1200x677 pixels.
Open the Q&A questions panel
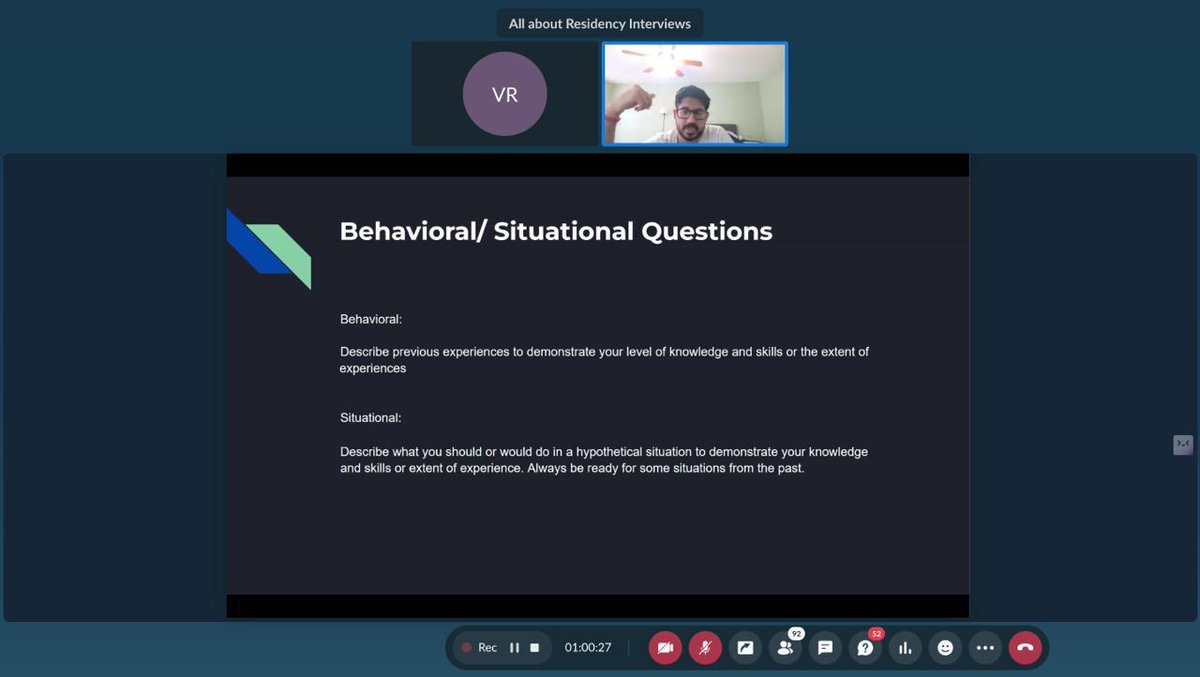pos(865,648)
